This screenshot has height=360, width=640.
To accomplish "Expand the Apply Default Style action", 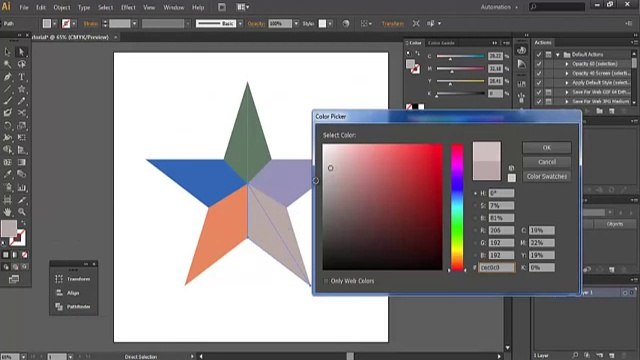I will [x=567, y=82].
